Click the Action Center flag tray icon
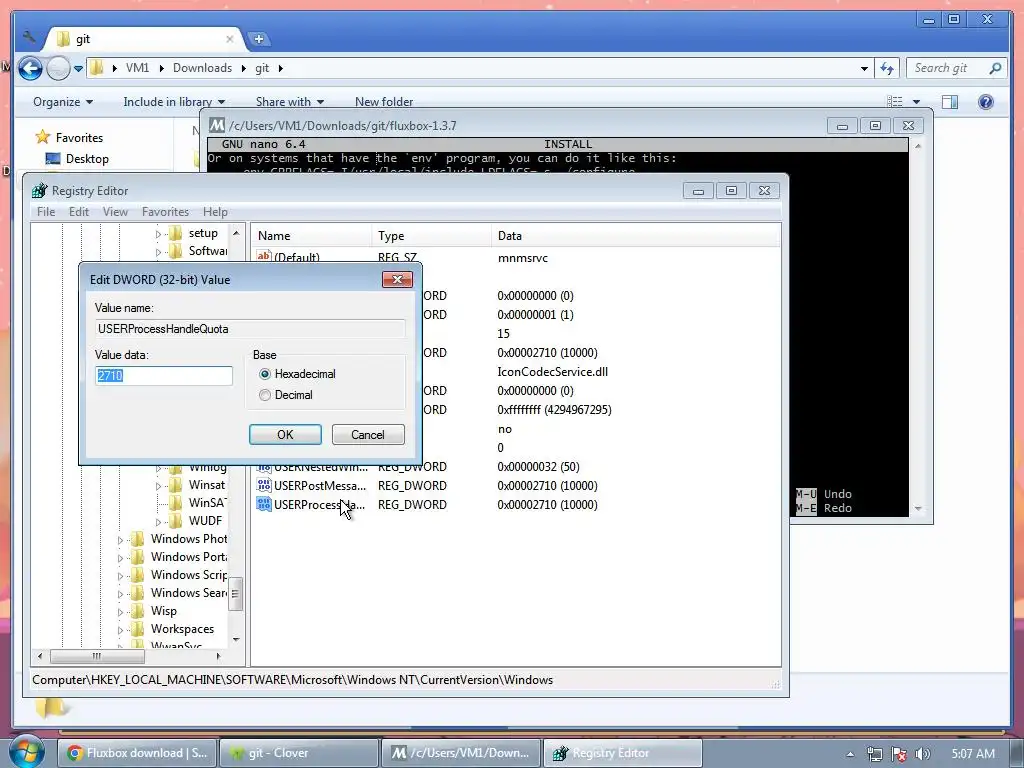Screen dimensions: 1024x768 coord(899,754)
